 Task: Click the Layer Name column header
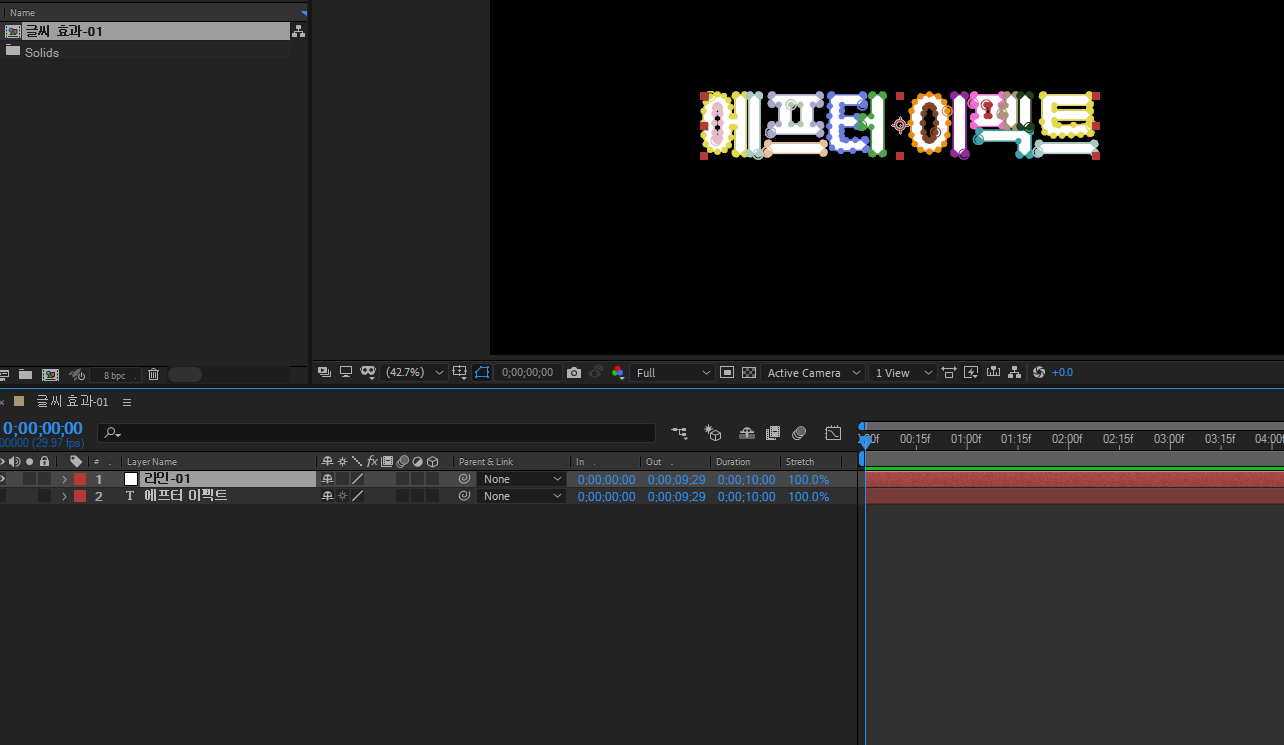click(x=152, y=462)
